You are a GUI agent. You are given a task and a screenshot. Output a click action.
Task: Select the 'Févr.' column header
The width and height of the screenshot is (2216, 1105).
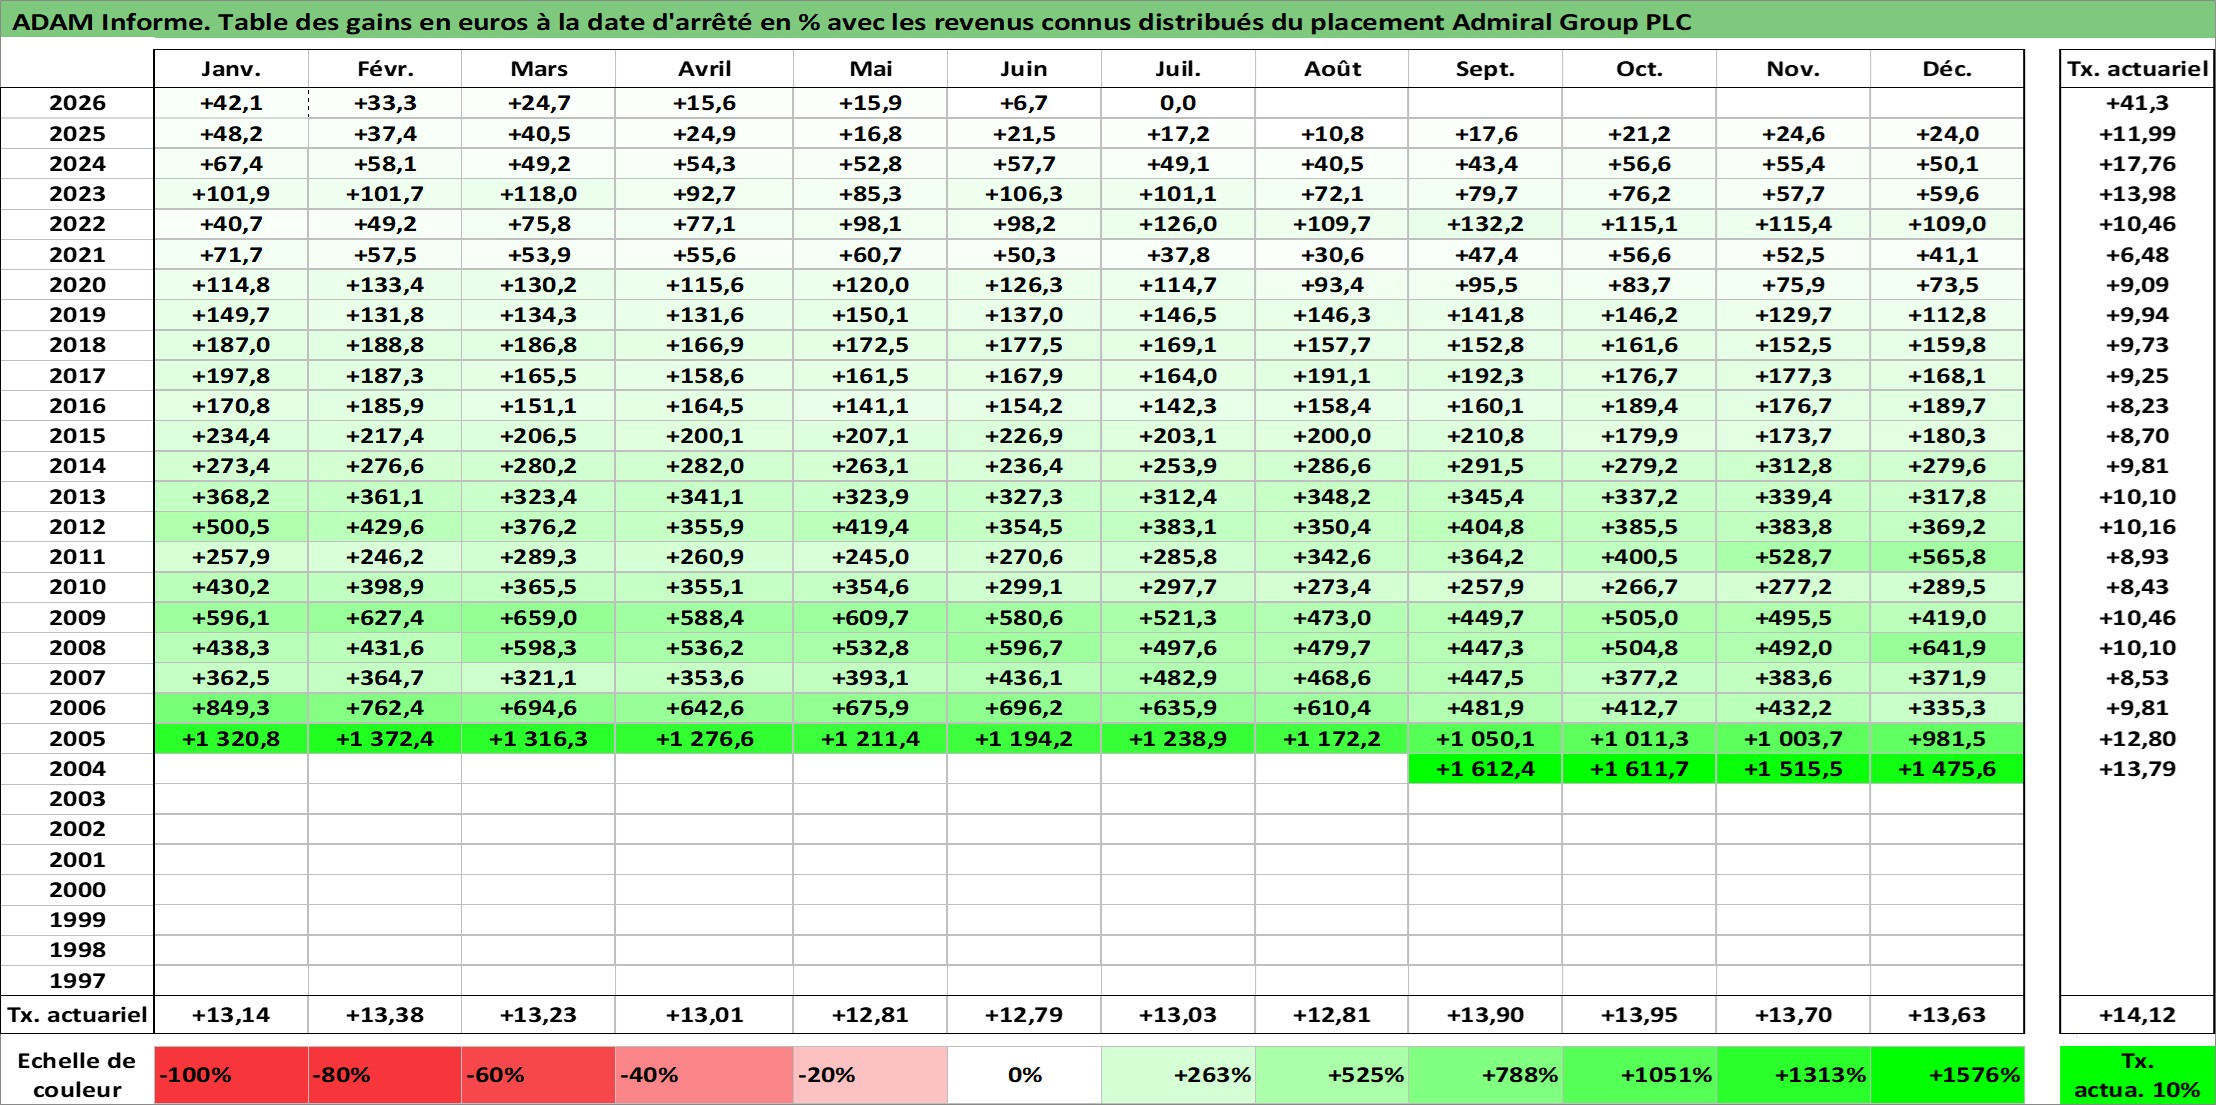pos(385,69)
